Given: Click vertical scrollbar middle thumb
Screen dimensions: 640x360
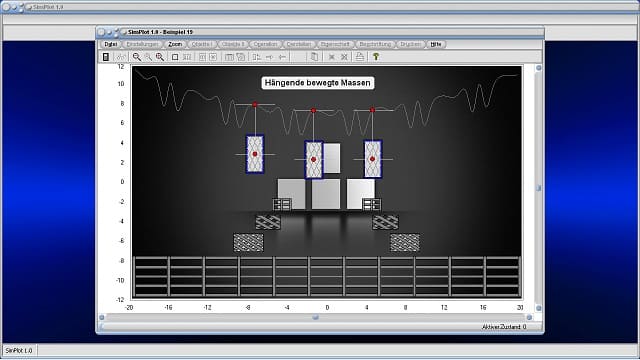Looking at the screenshot, I should pos(539,188).
